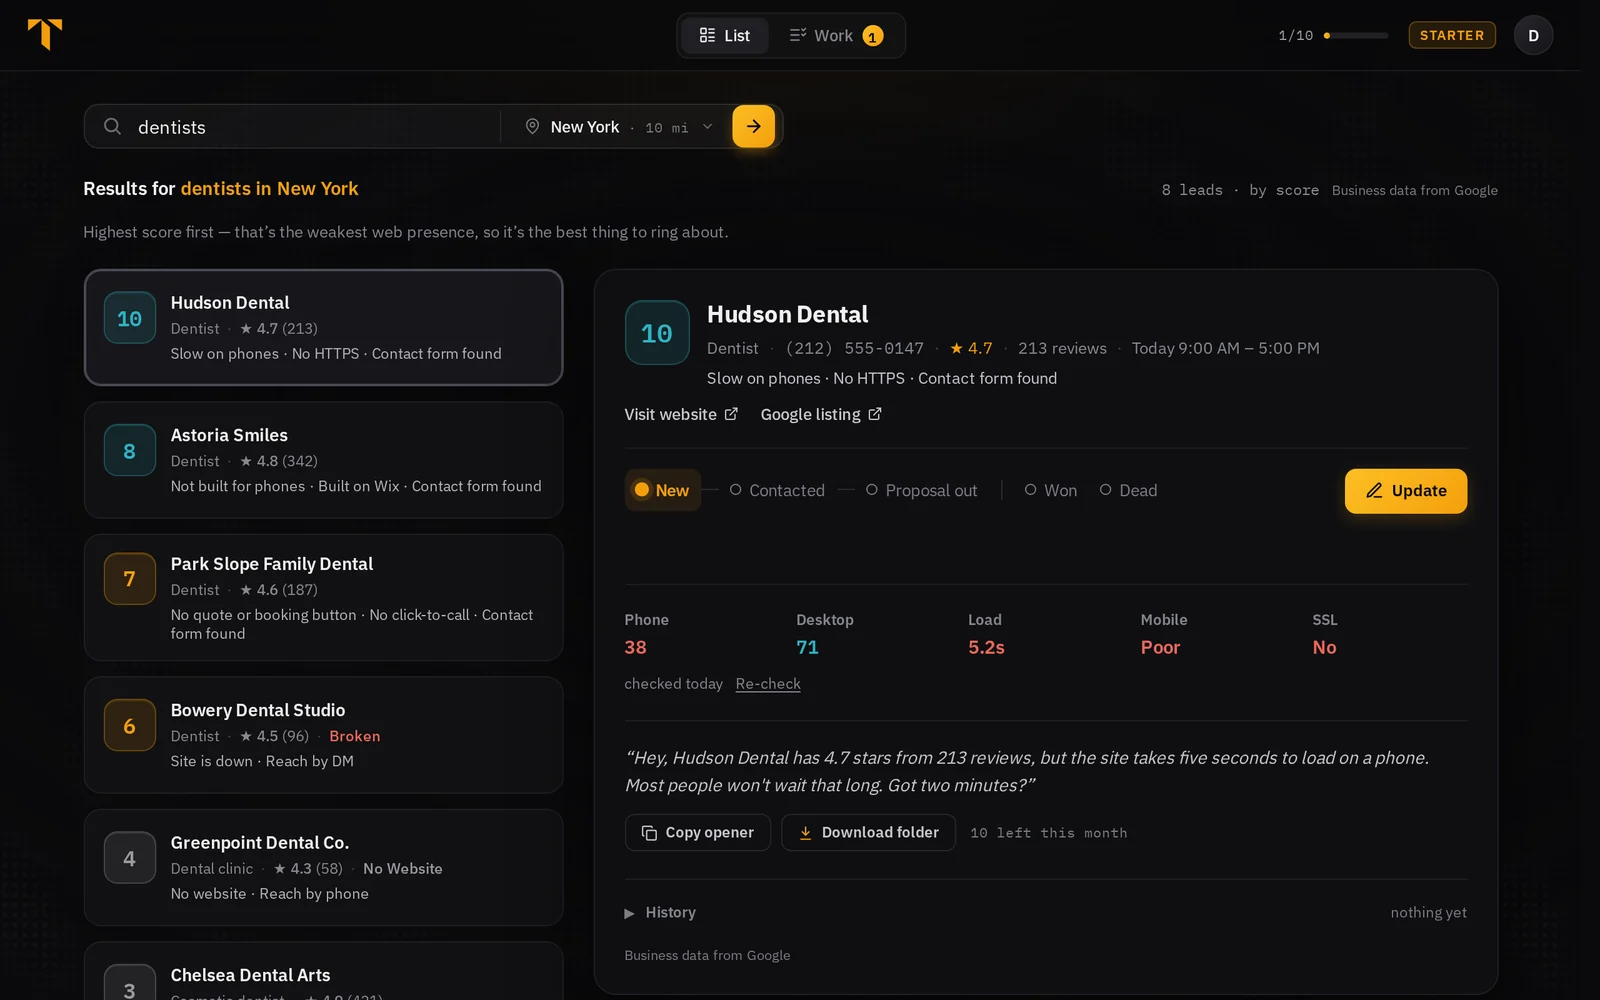Image resolution: width=1600 pixels, height=1000 pixels.
Task: Click the opener quote text
Action: (x=1027, y=771)
